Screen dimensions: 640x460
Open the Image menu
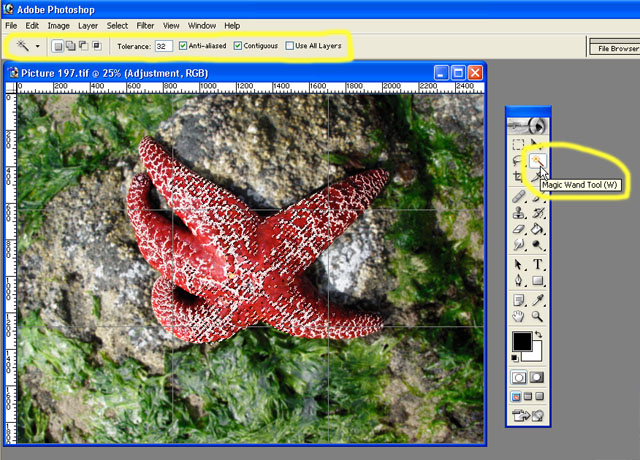[58, 26]
